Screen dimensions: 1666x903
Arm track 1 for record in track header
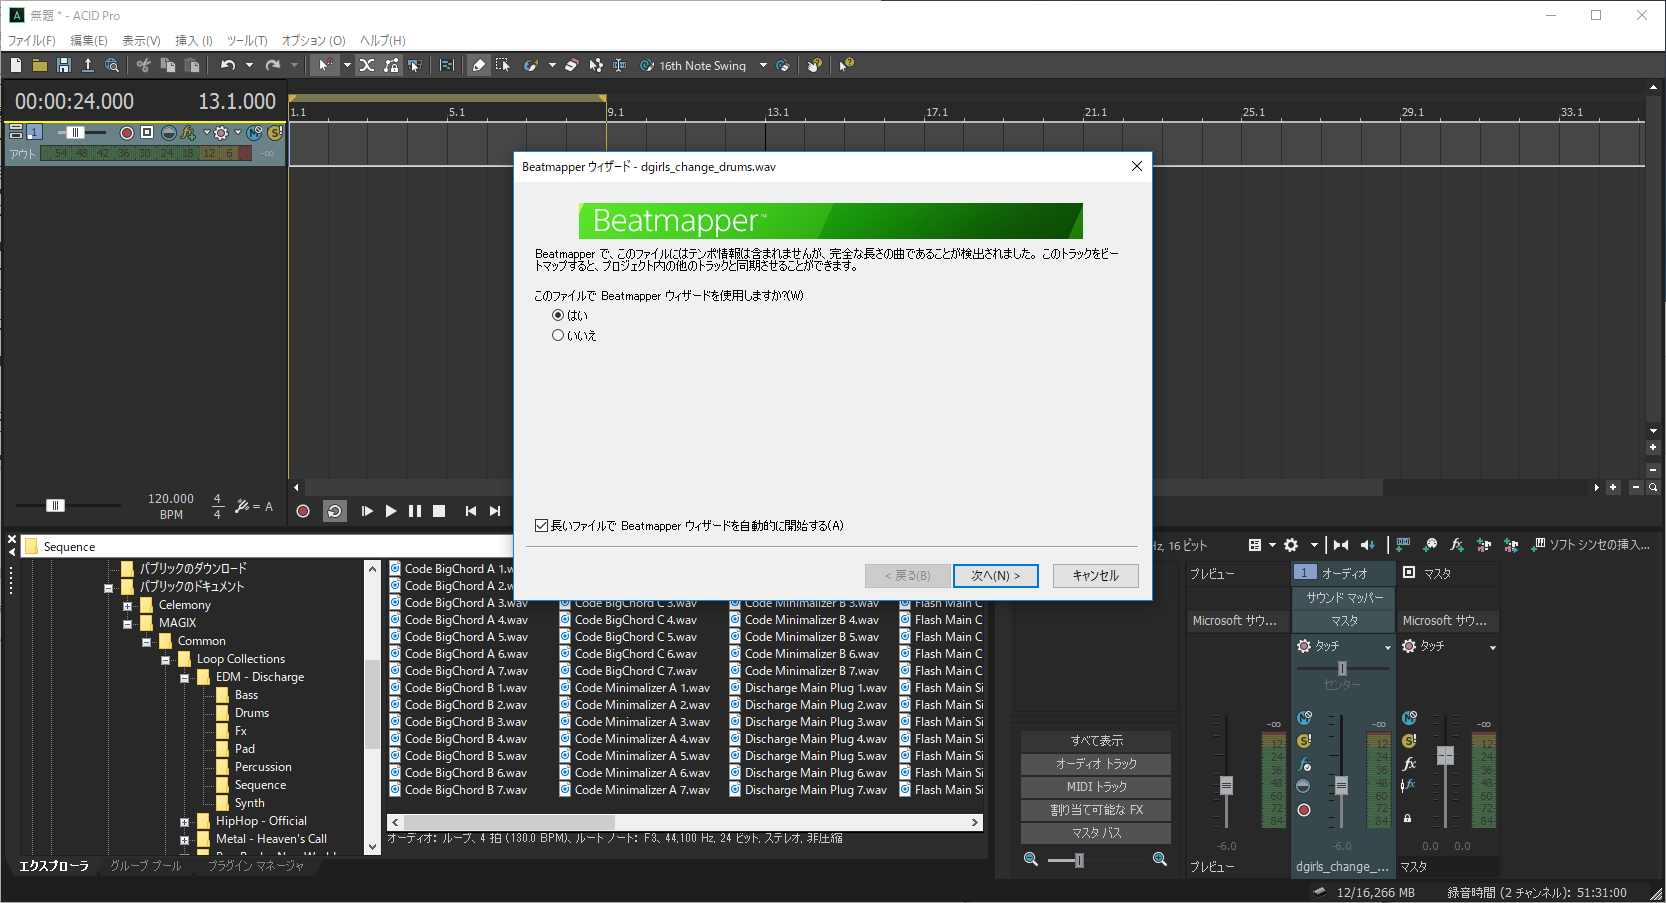(x=127, y=133)
